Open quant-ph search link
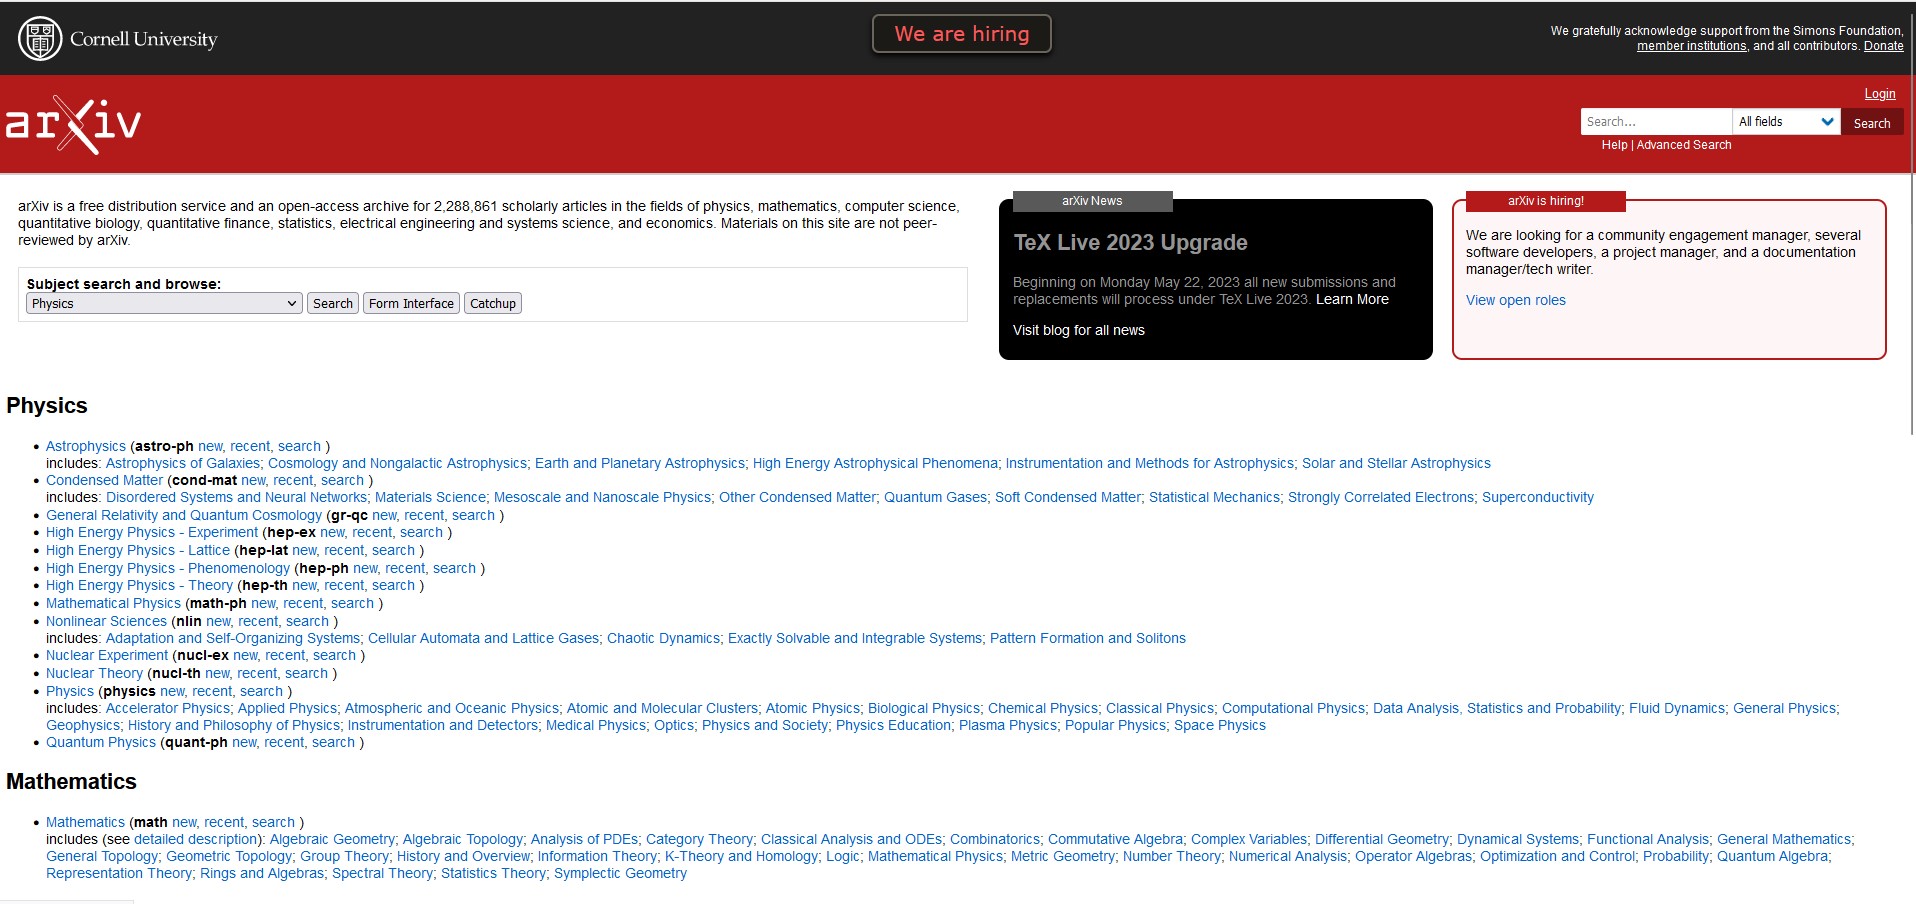 pos(333,743)
